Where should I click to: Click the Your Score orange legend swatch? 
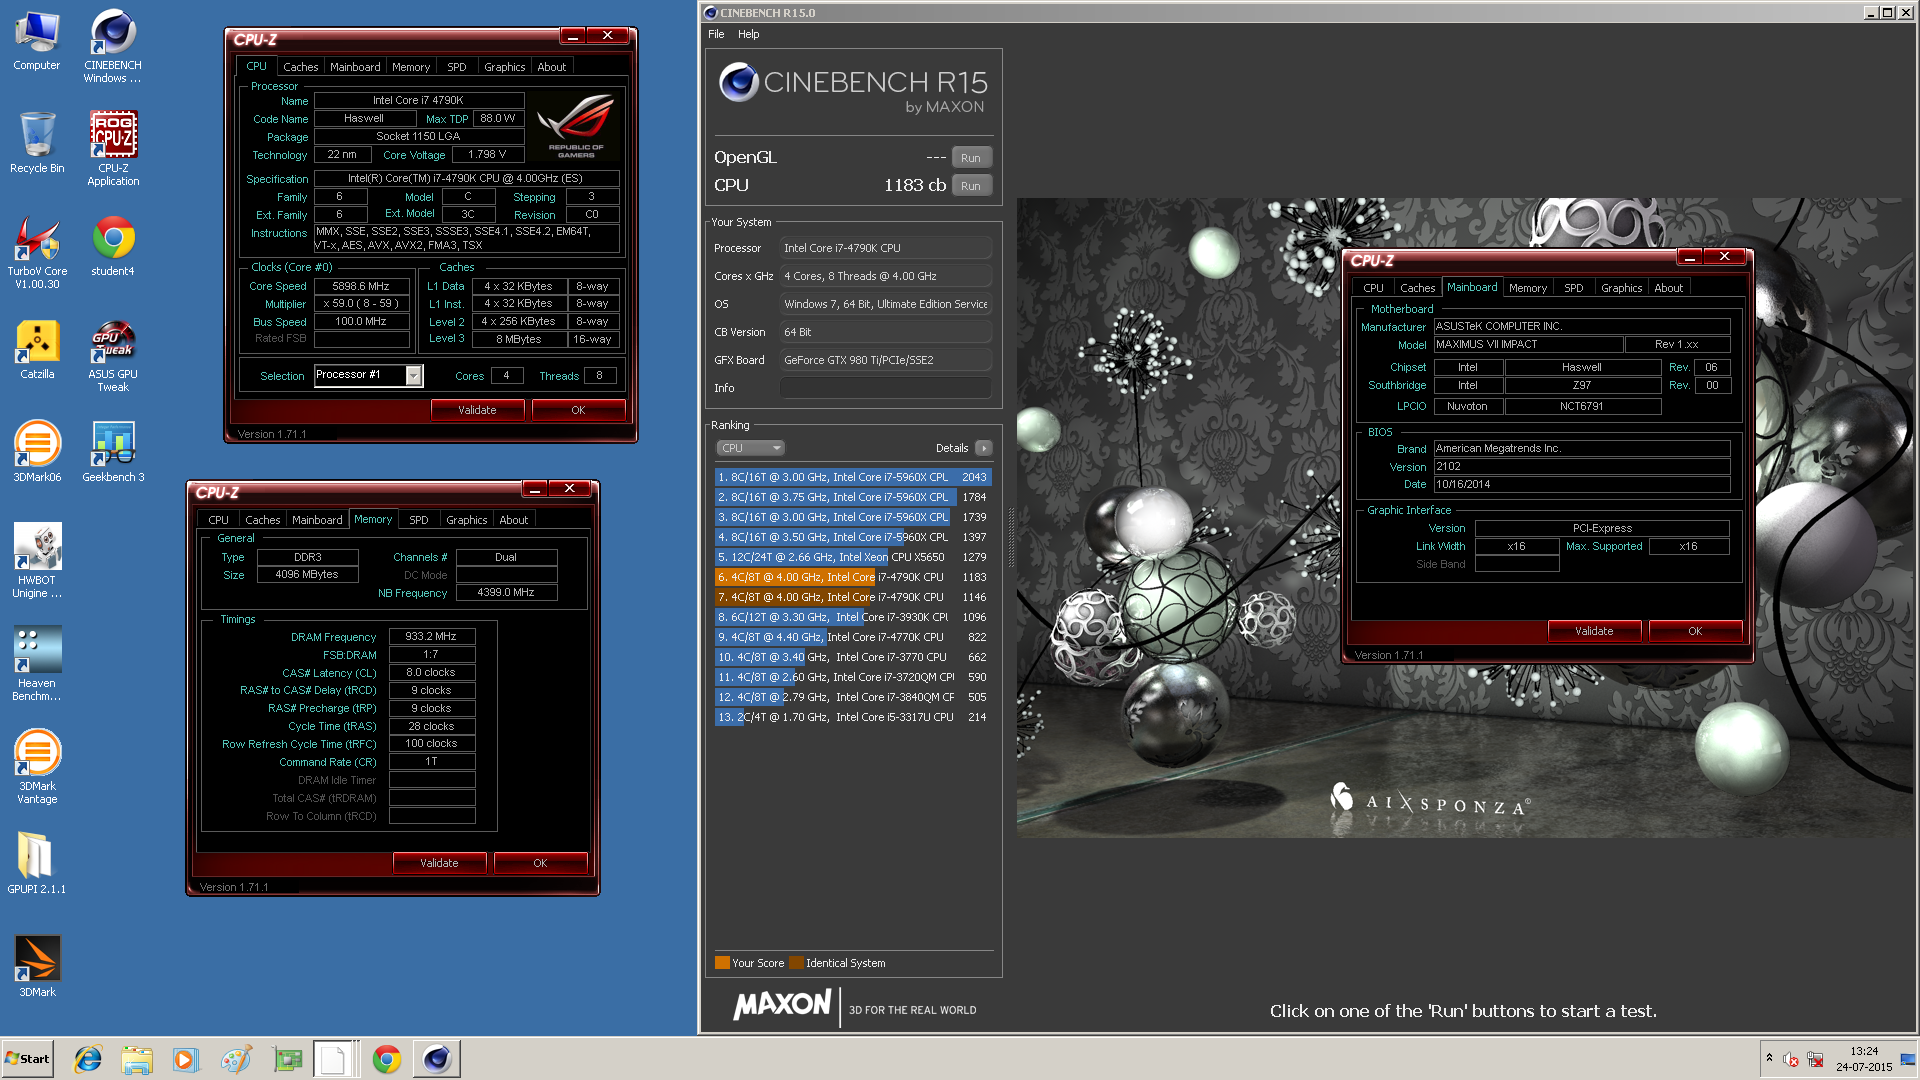pos(722,963)
